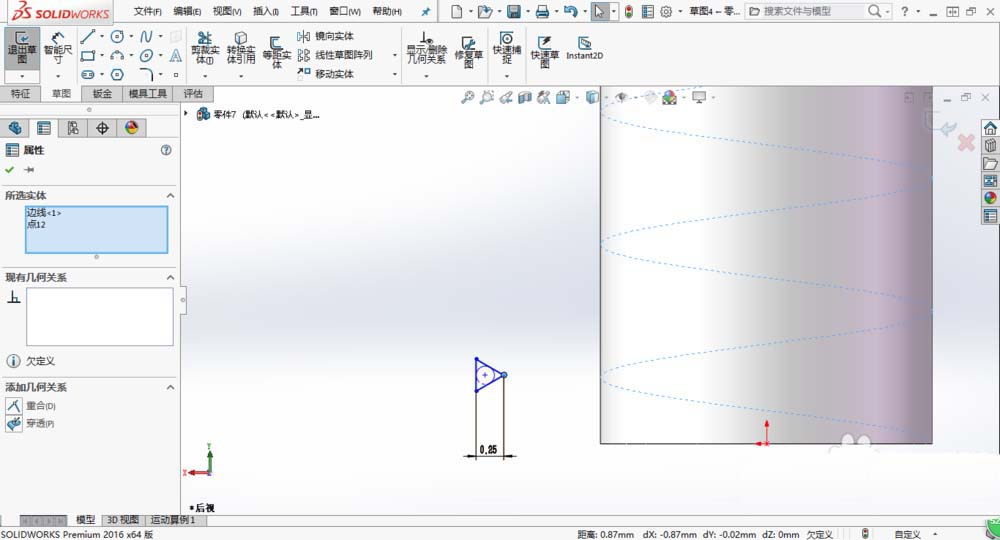Add Pierce (穿透) relation

point(30,423)
